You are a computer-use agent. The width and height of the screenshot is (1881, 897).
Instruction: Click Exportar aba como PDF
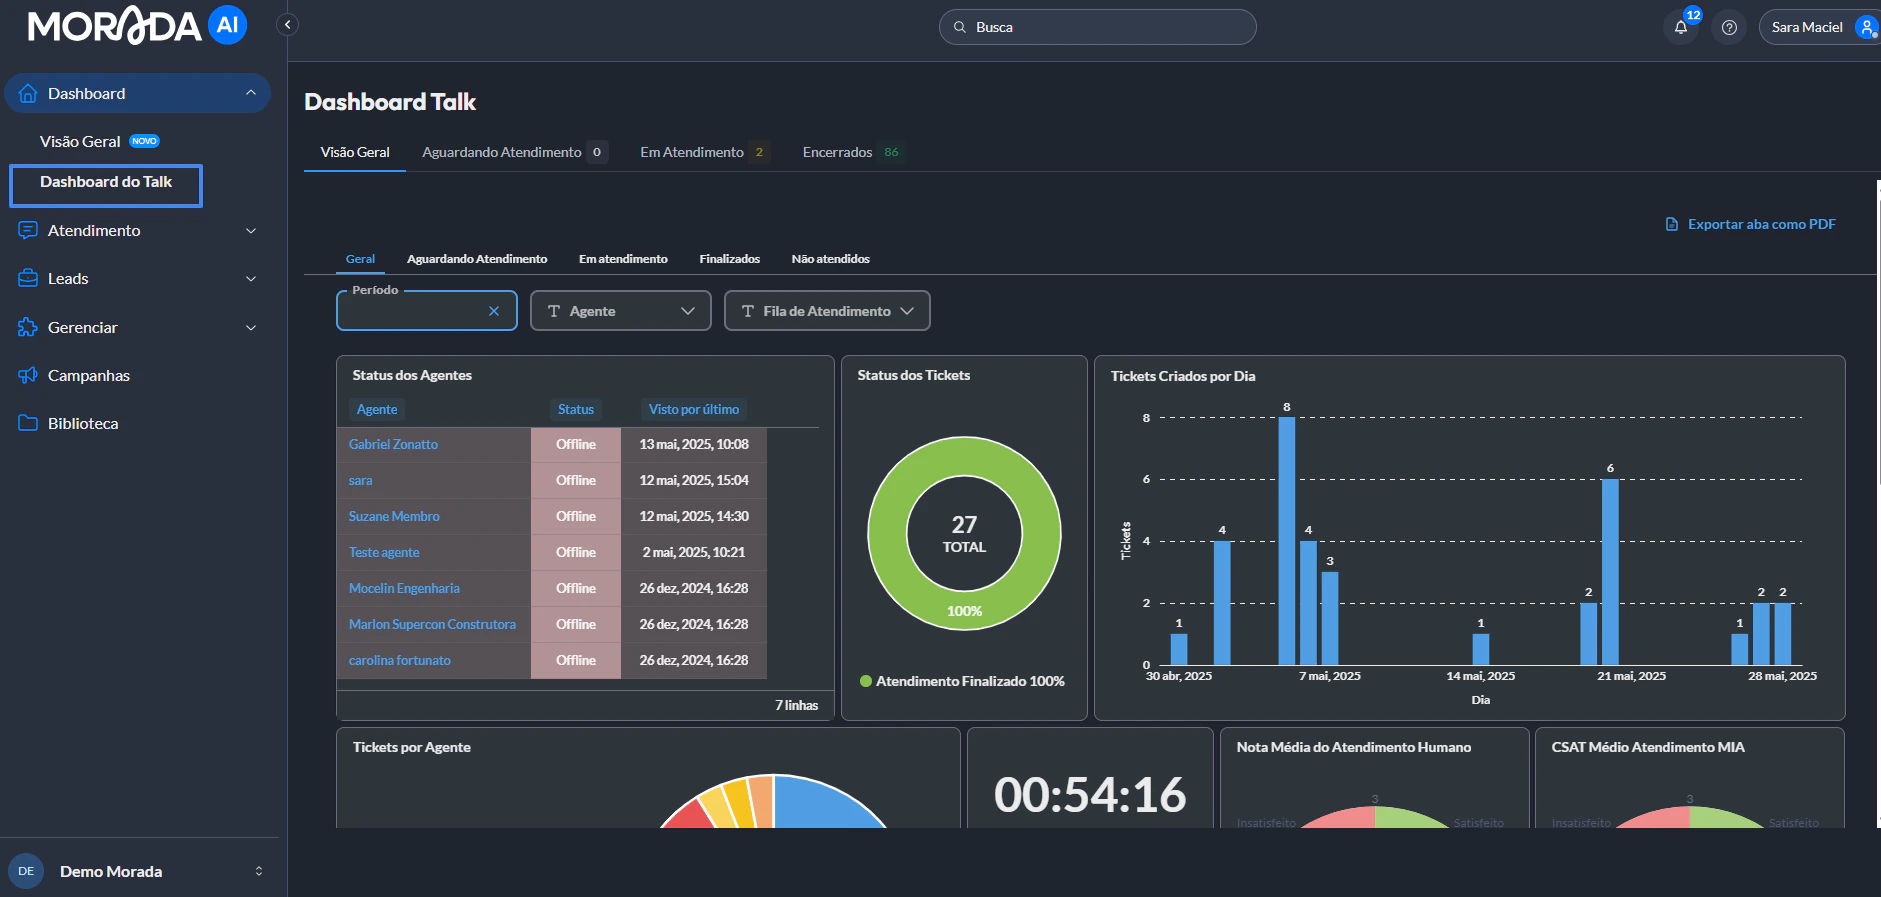[1750, 224]
